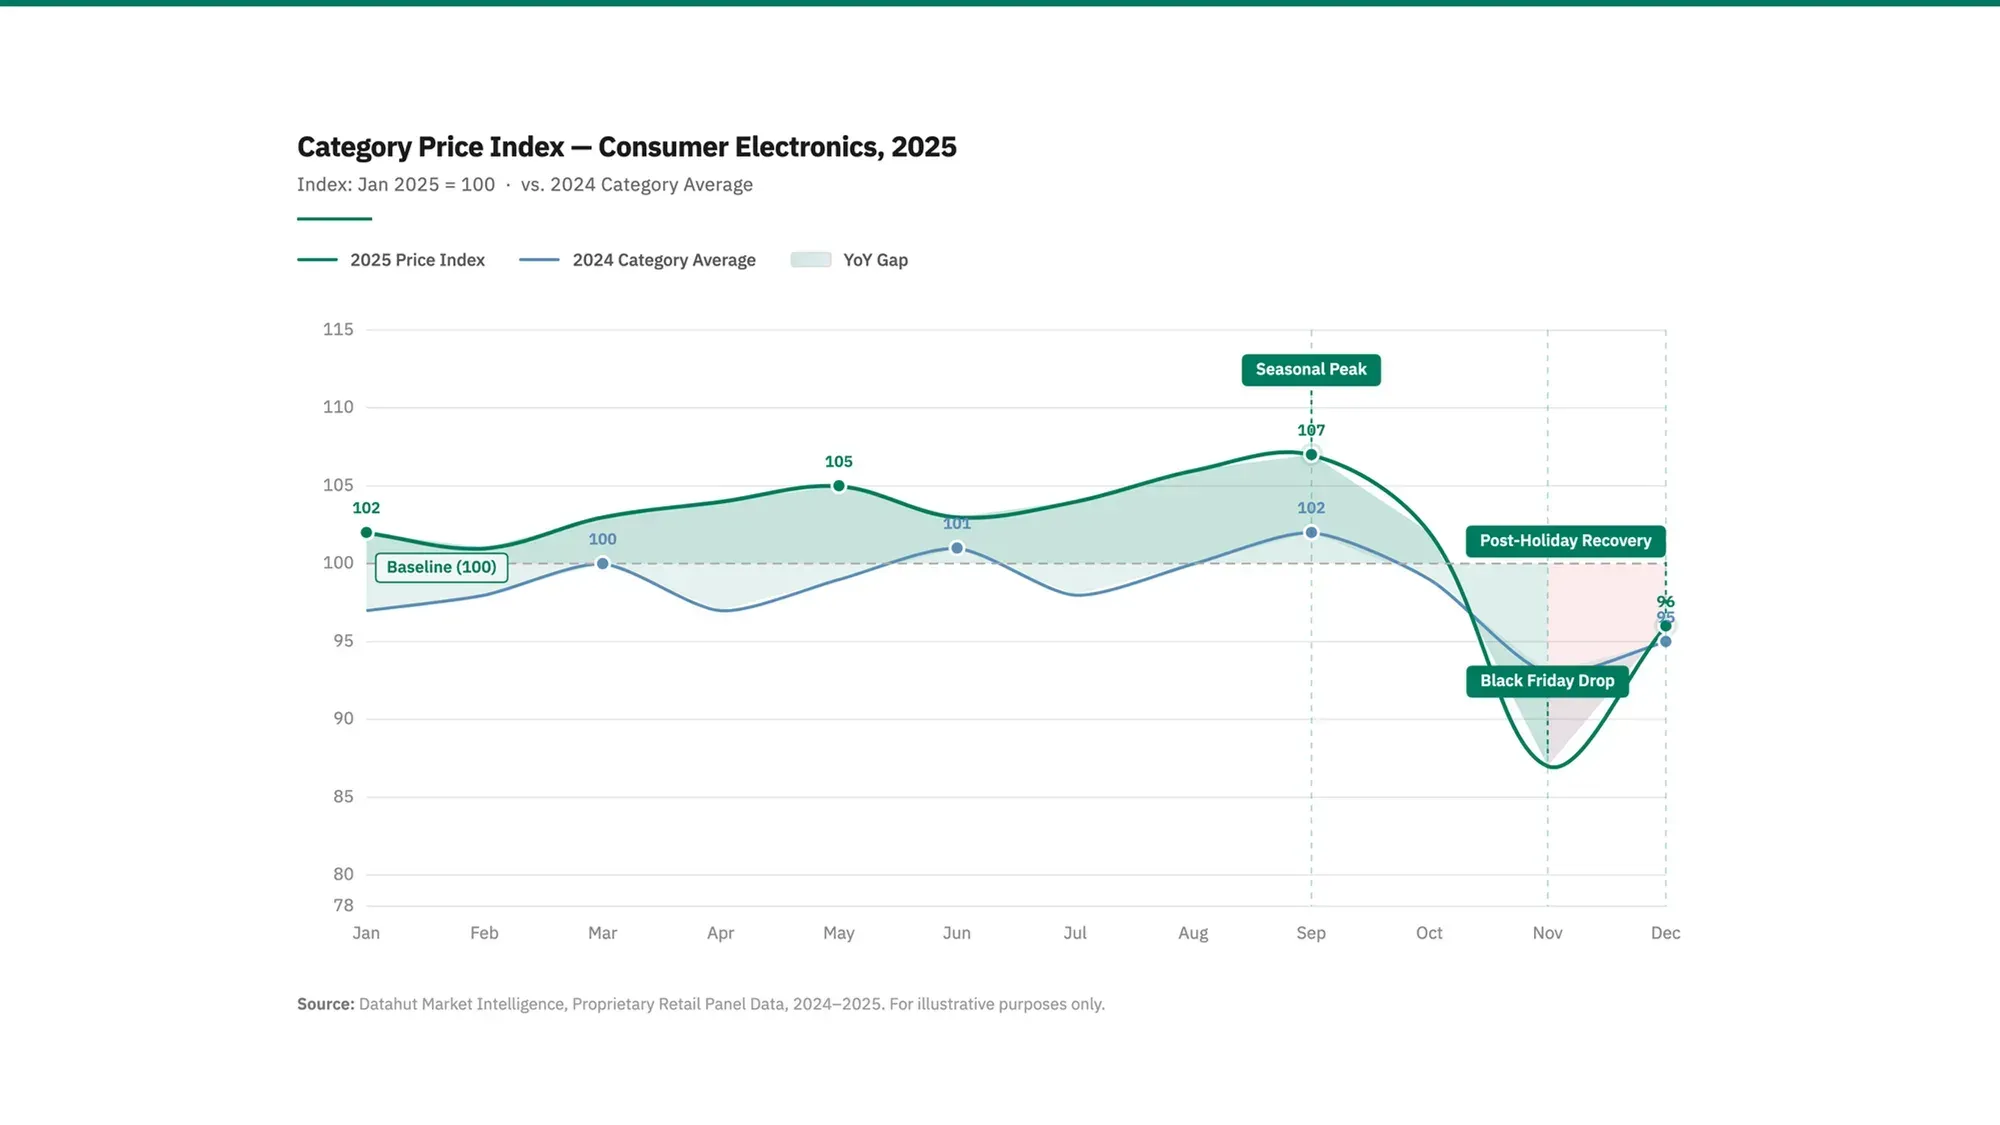Viewport: 2000px width, 1125px height.
Task: Click the 95 y-axis label
Action: (343, 641)
